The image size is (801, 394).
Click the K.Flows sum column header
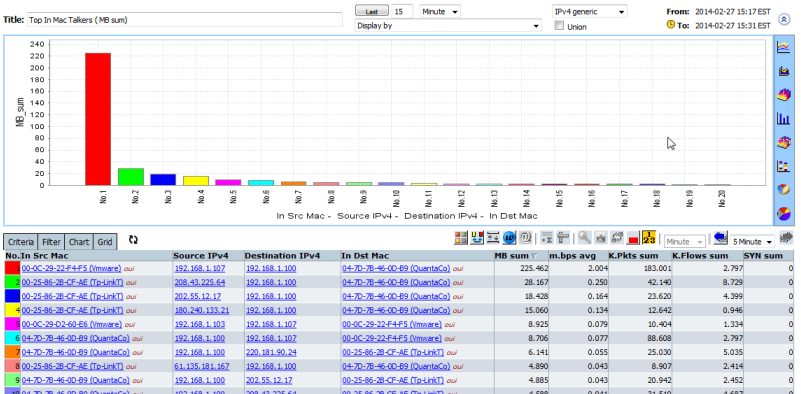click(x=708, y=256)
